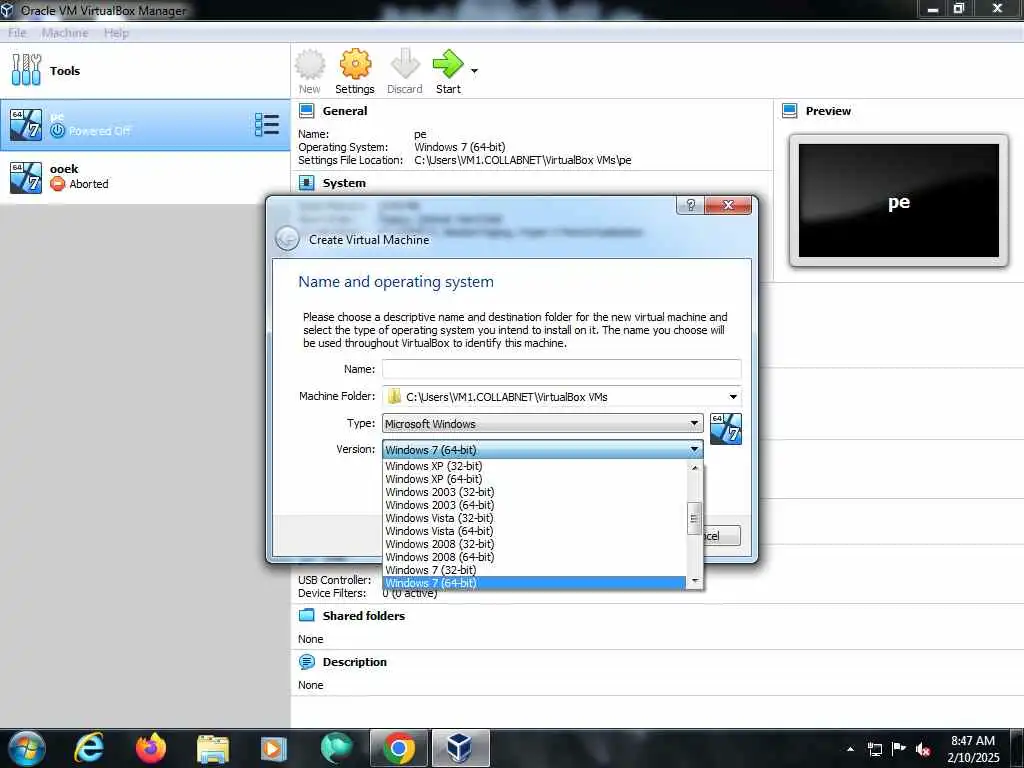
Task: Open the Machine menu
Action: tap(65, 33)
